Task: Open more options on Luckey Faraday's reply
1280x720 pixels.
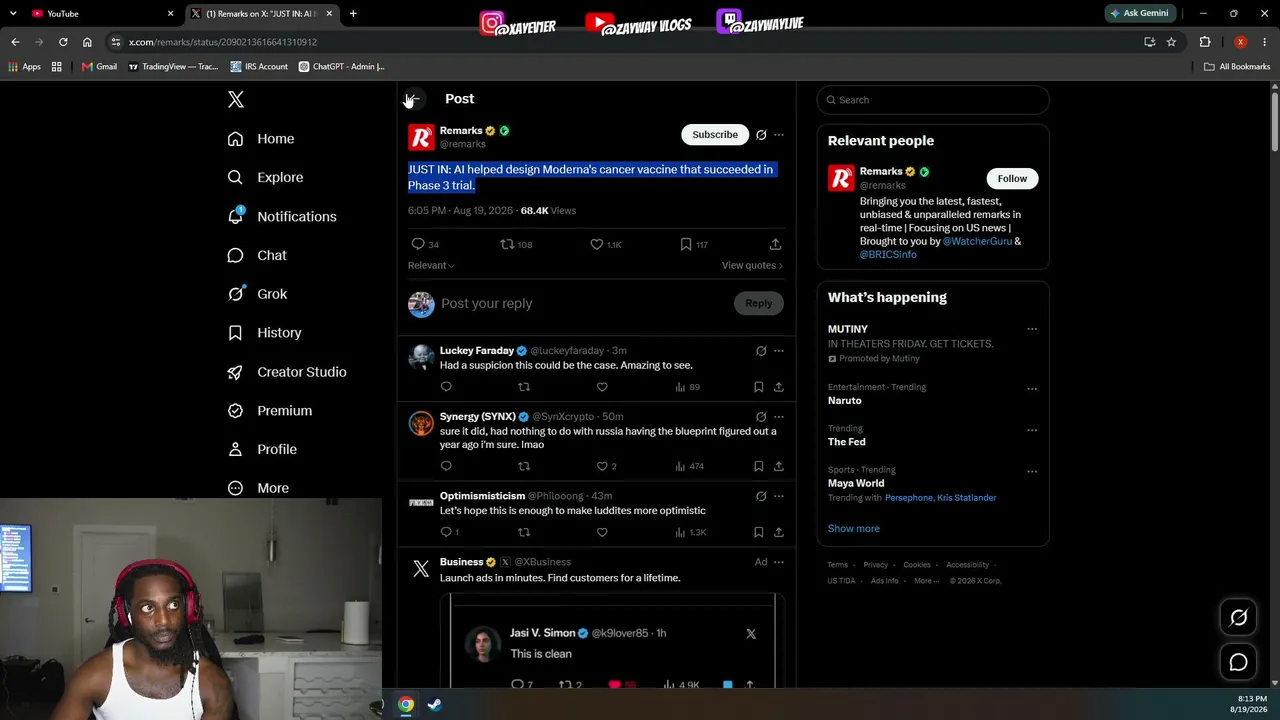Action: point(779,351)
